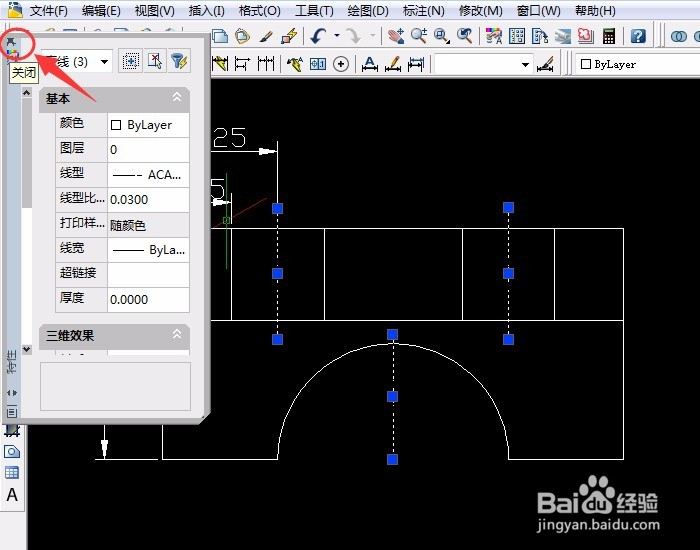Open the 文件(F) menu
This screenshot has height=550, width=700.
(49, 10)
